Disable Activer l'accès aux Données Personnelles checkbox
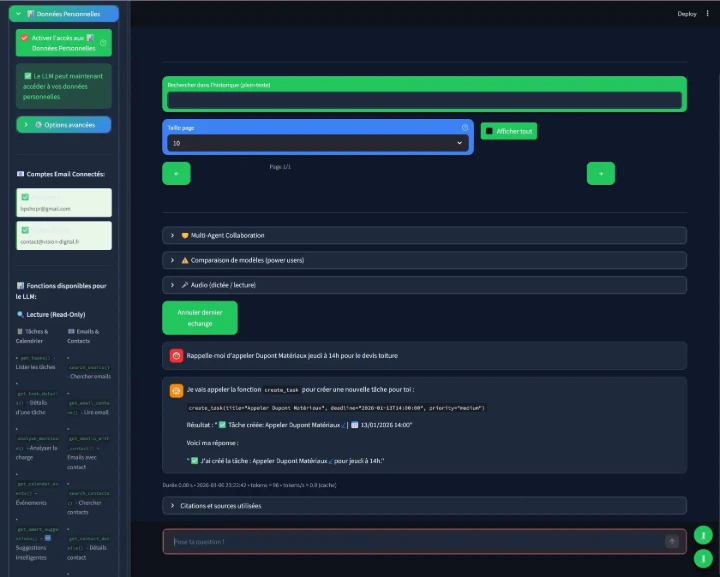Image resolution: width=720 pixels, height=577 pixels. coord(25,38)
